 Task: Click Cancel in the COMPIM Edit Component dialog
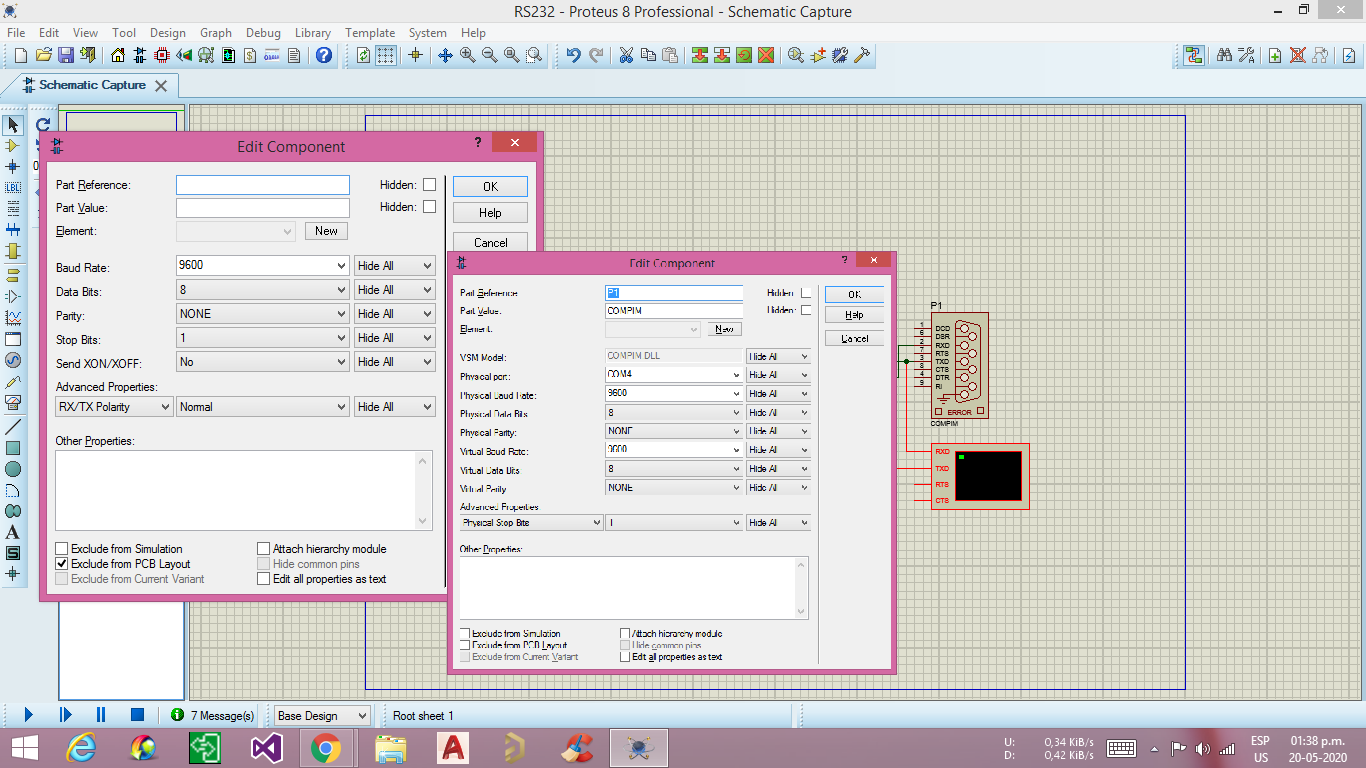[x=854, y=339]
